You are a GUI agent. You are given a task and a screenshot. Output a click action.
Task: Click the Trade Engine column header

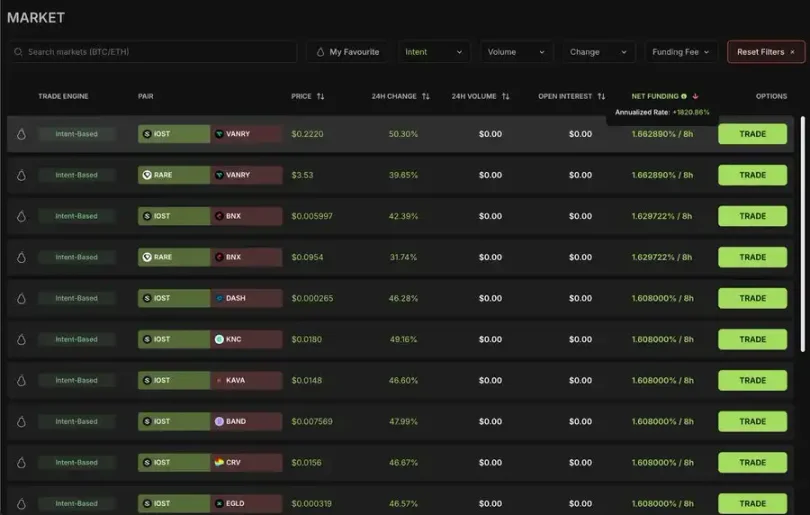pos(63,96)
